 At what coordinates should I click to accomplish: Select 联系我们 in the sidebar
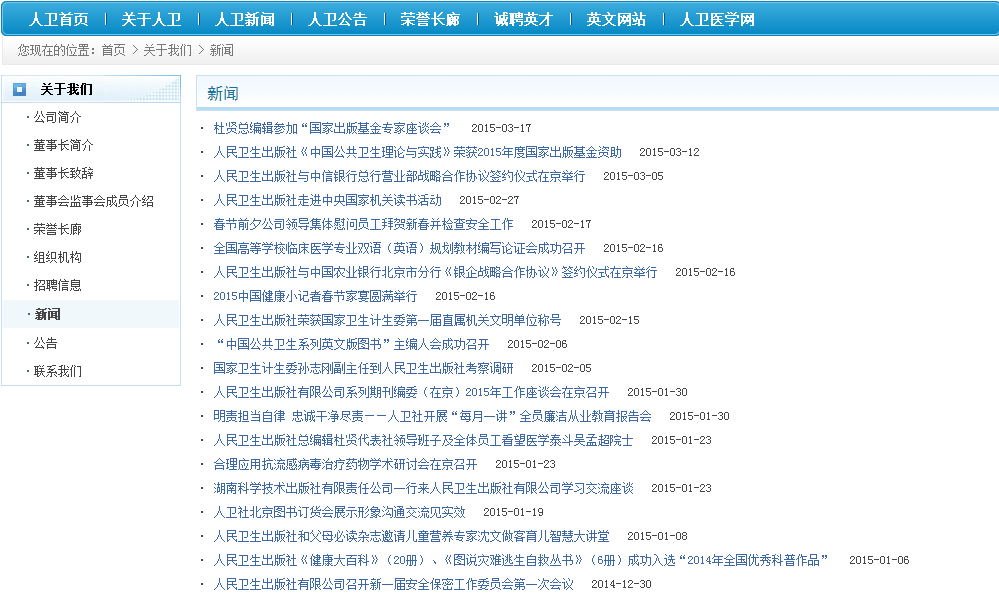coord(58,371)
